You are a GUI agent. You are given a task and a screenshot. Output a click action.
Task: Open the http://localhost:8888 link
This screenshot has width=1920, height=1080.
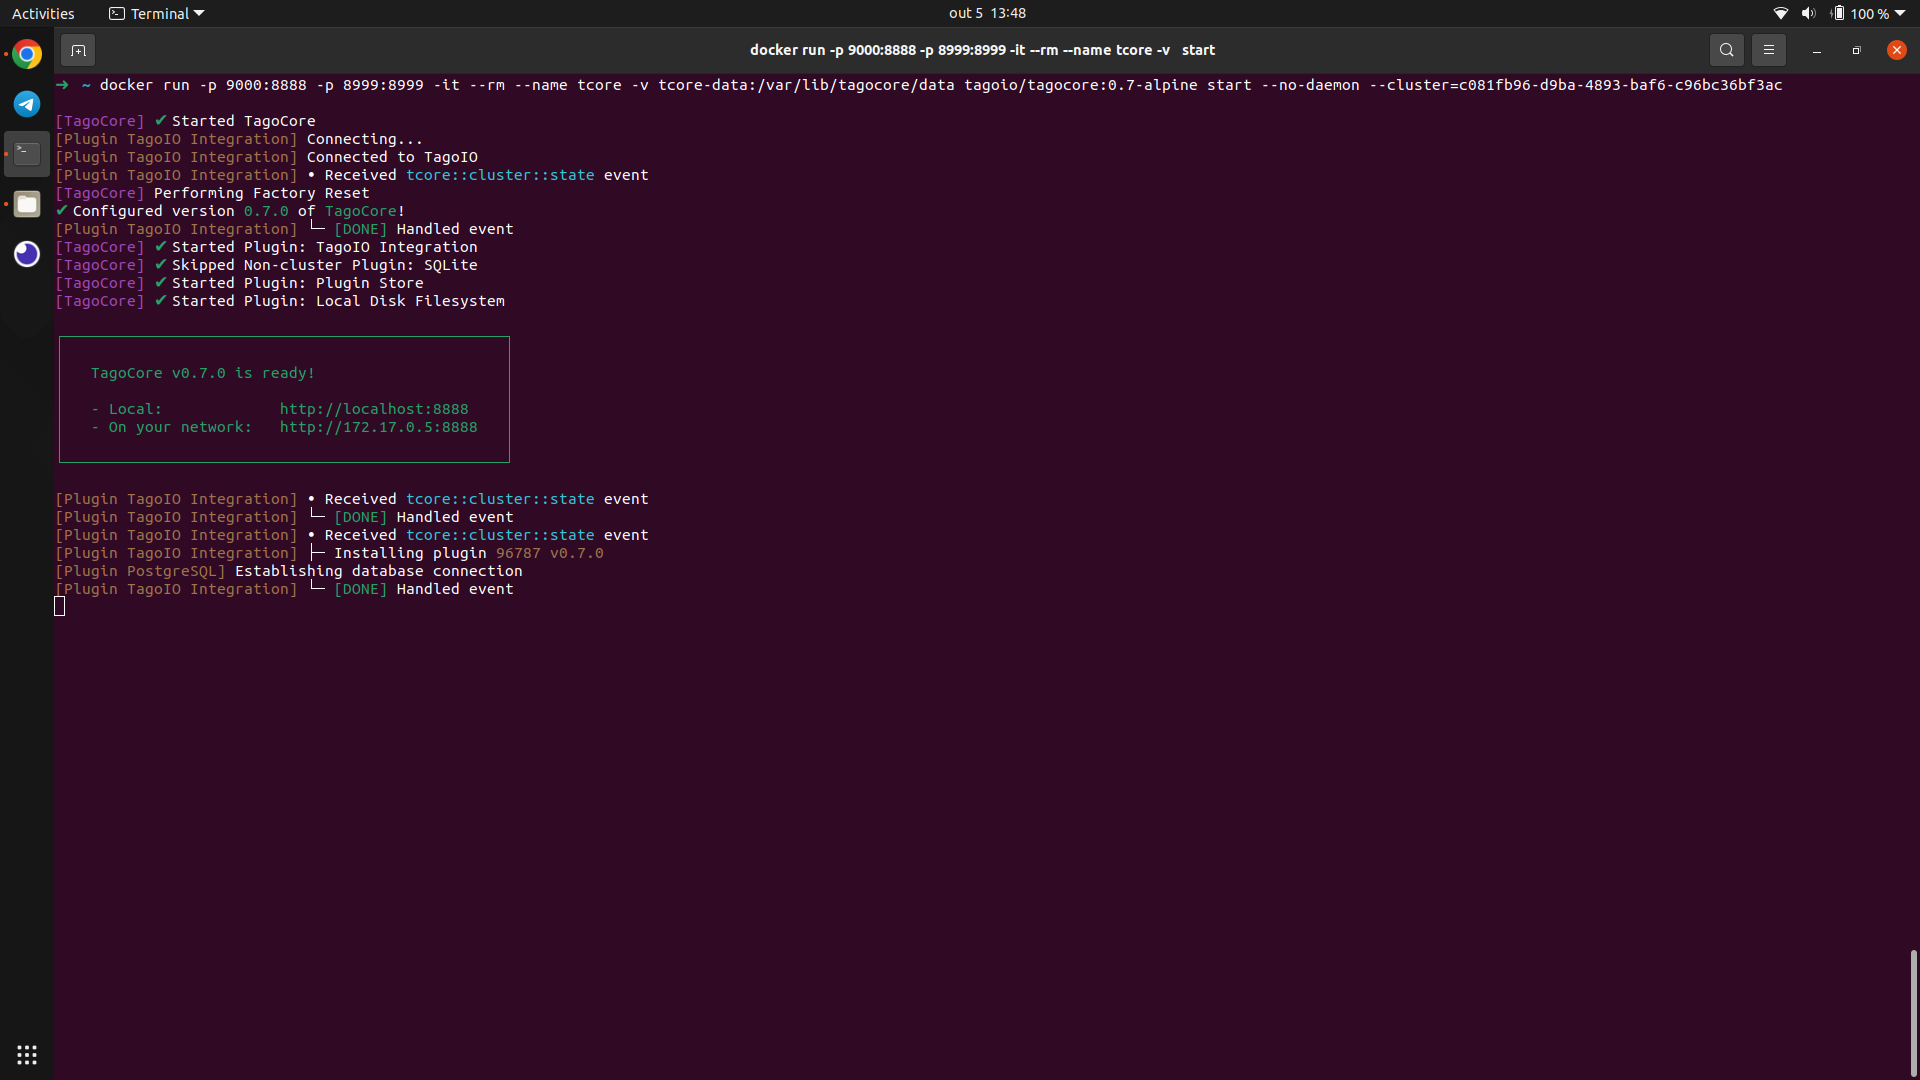[x=374, y=408]
